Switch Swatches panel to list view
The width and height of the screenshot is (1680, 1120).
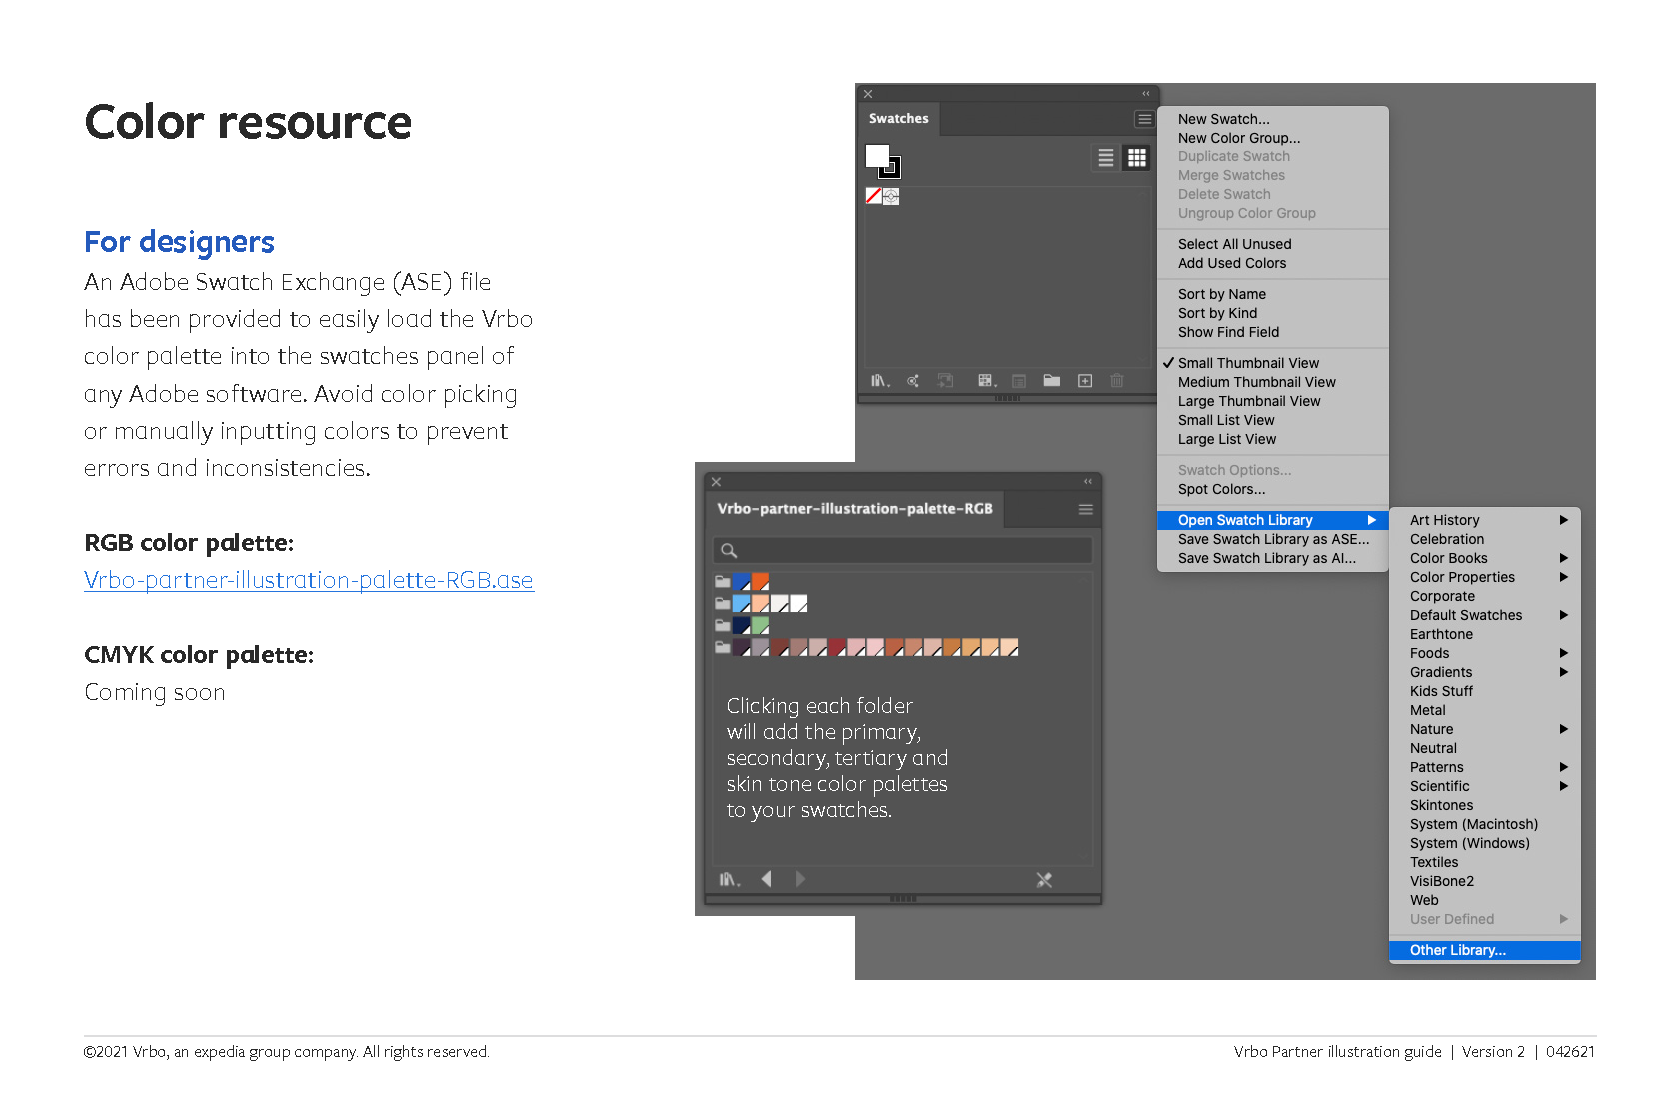coord(1105,158)
